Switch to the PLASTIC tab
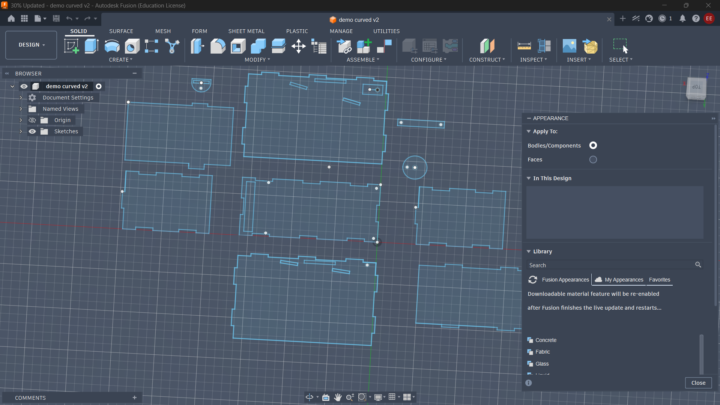Image resolution: width=720 pixels, height=405 pixels. coord(297,31)
